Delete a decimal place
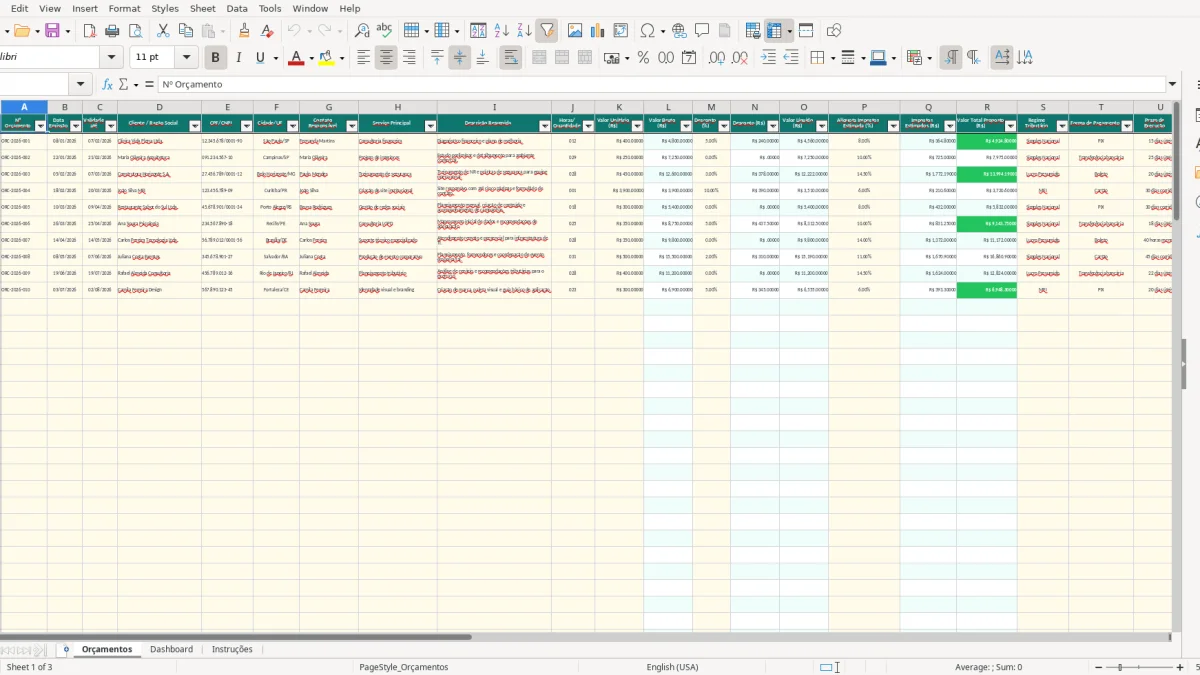Image resolution: width=1200 pixels, height=675 pixels. tap(740, 58)
